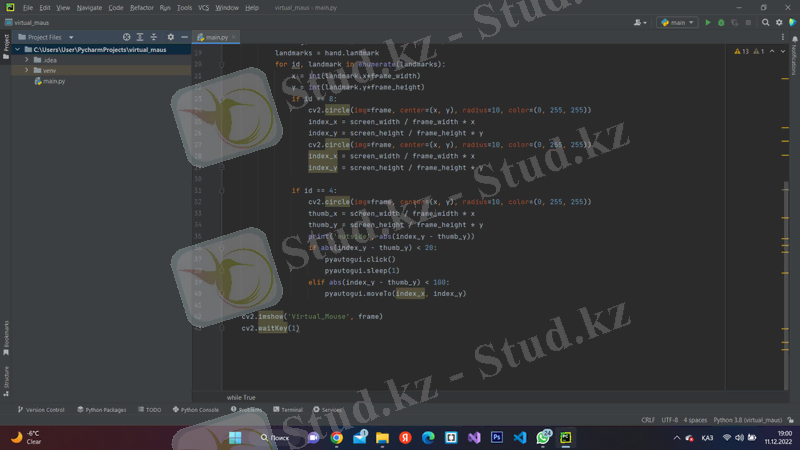
Task: Expand the .idea folder
Action: pyautogui.click(x=27, y=60)
